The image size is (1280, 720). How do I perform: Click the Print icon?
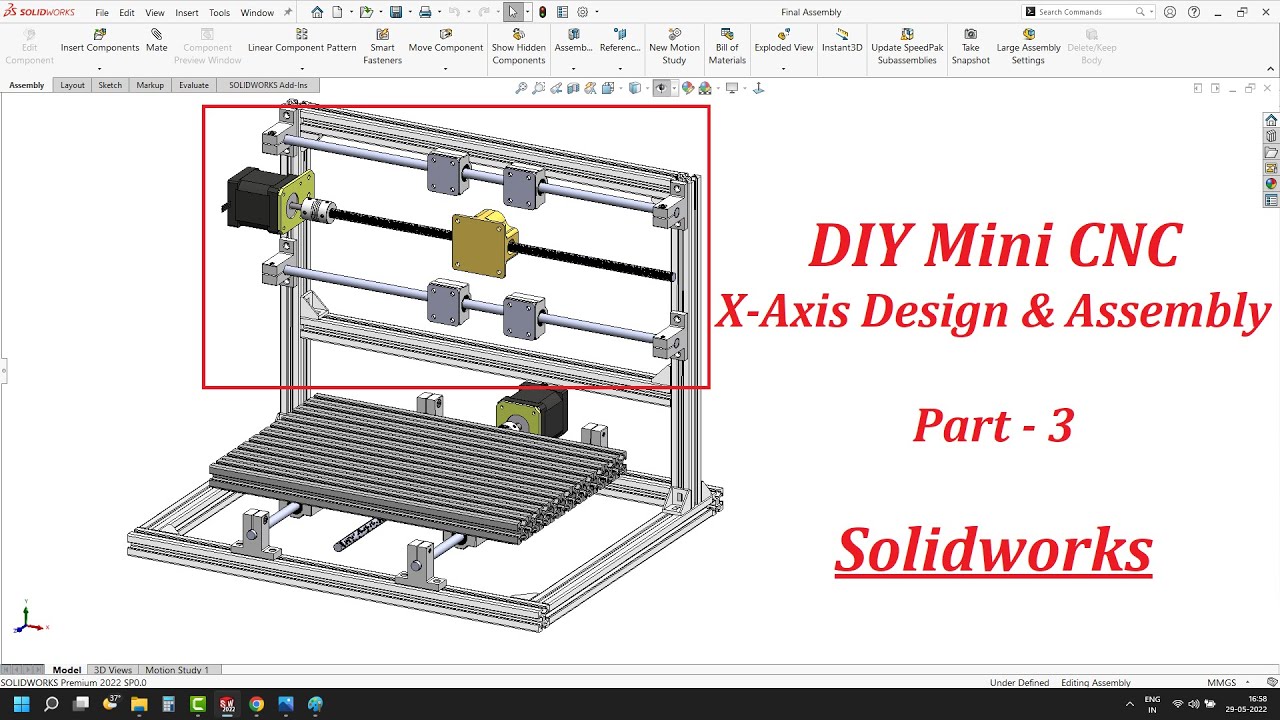click(425, 12)
